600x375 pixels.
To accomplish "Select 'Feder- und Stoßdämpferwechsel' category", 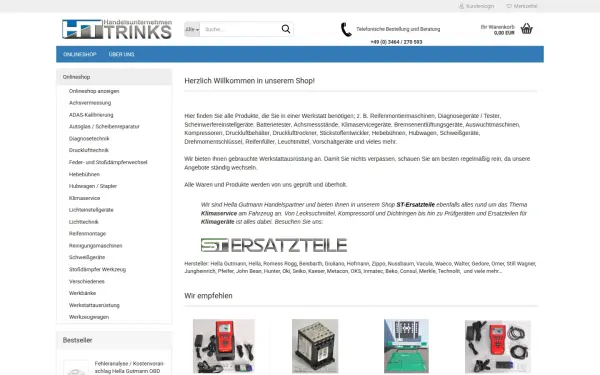I will click(108, 162).
